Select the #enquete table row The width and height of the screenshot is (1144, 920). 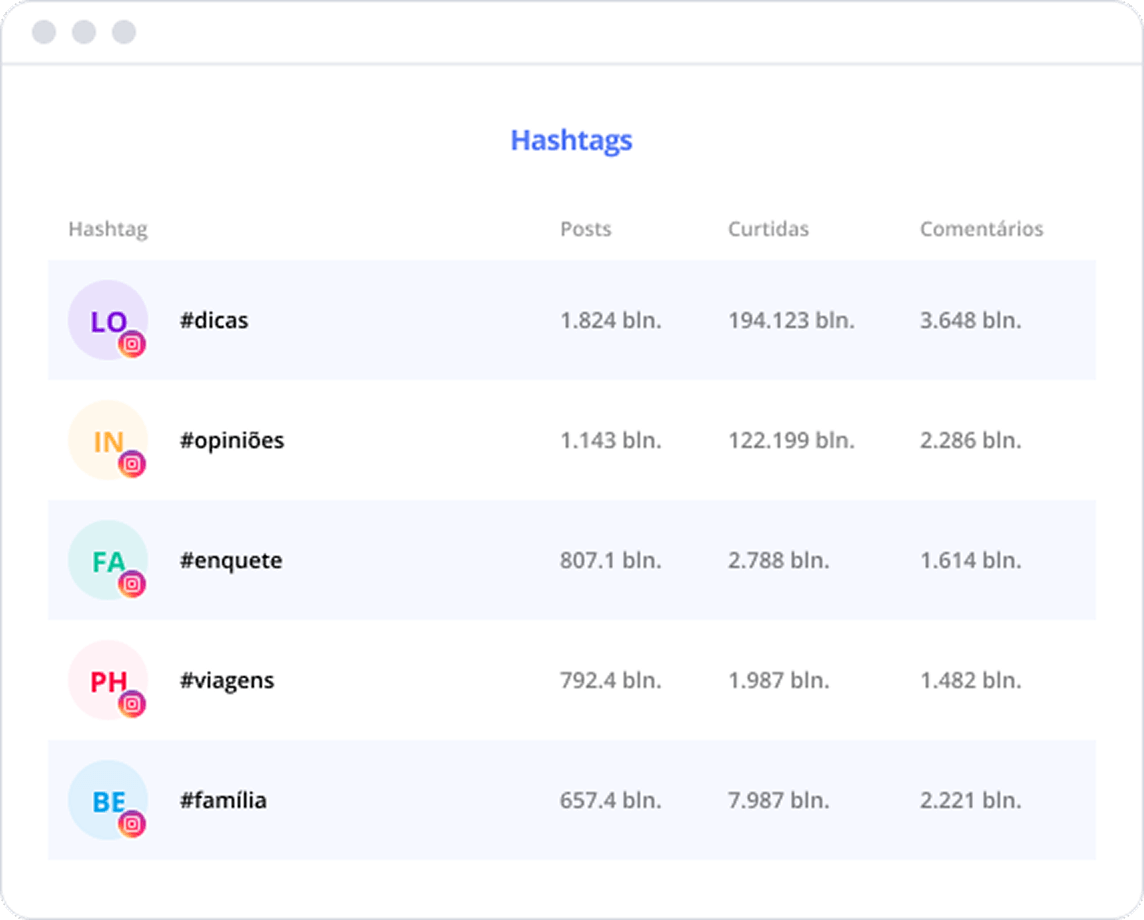click(x=571, y=560)
